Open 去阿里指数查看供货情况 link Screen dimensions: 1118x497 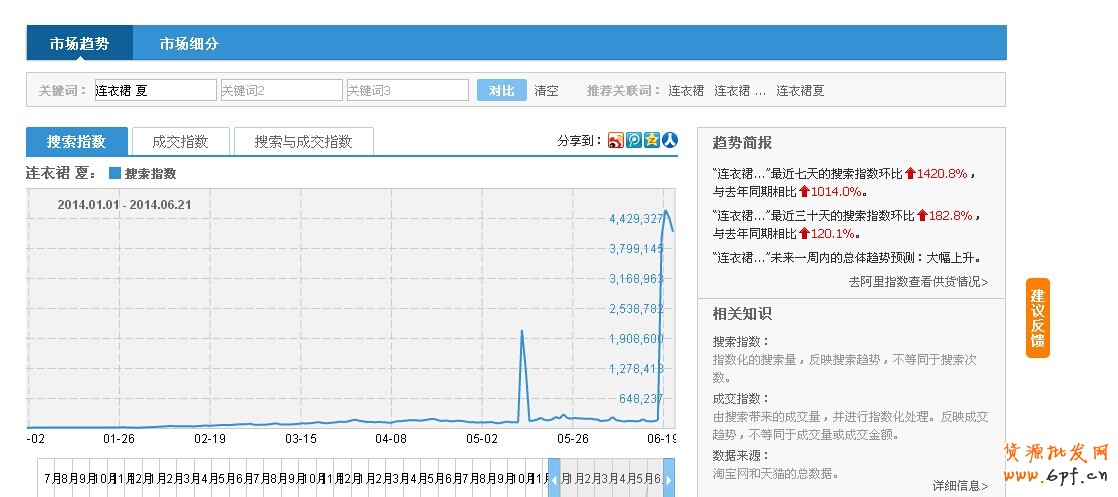(x=918, y=282)
